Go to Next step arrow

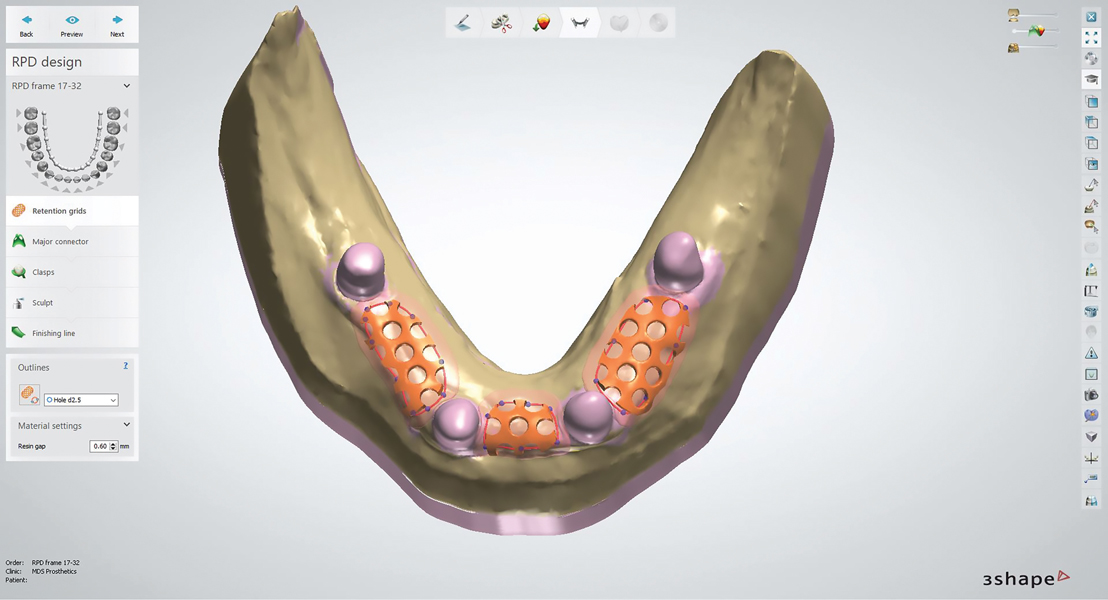(x=117, y=25)
